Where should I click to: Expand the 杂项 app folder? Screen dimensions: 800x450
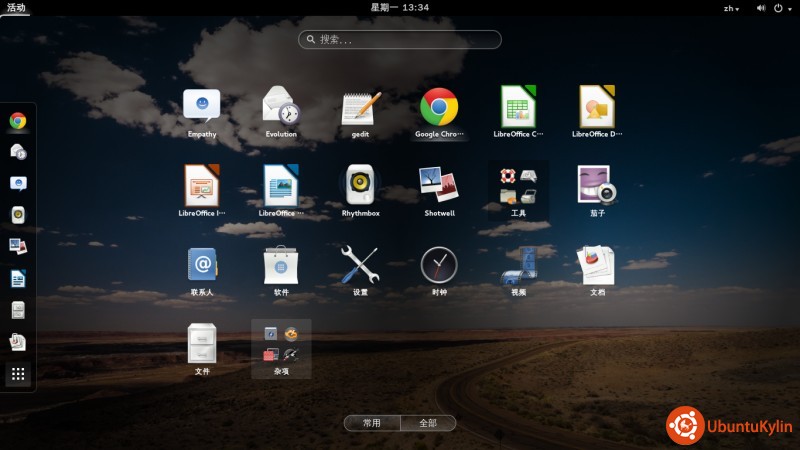pos(281,345)
